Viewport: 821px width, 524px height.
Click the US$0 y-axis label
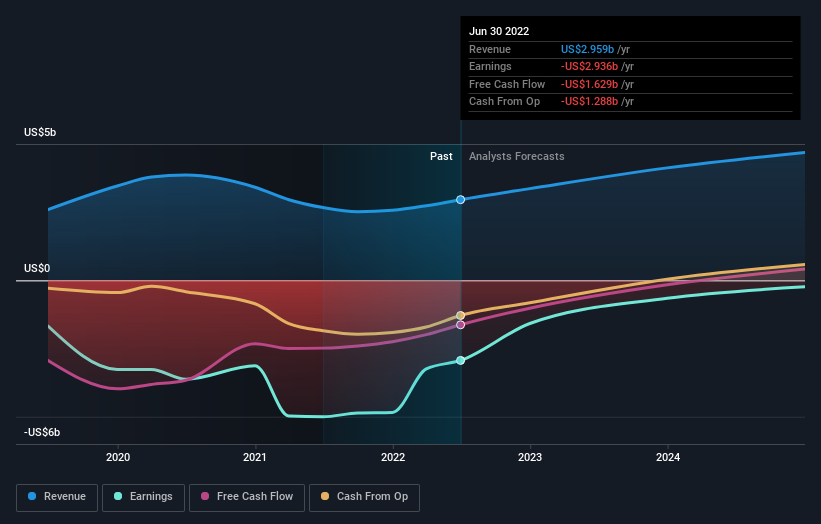click(37, 269)
